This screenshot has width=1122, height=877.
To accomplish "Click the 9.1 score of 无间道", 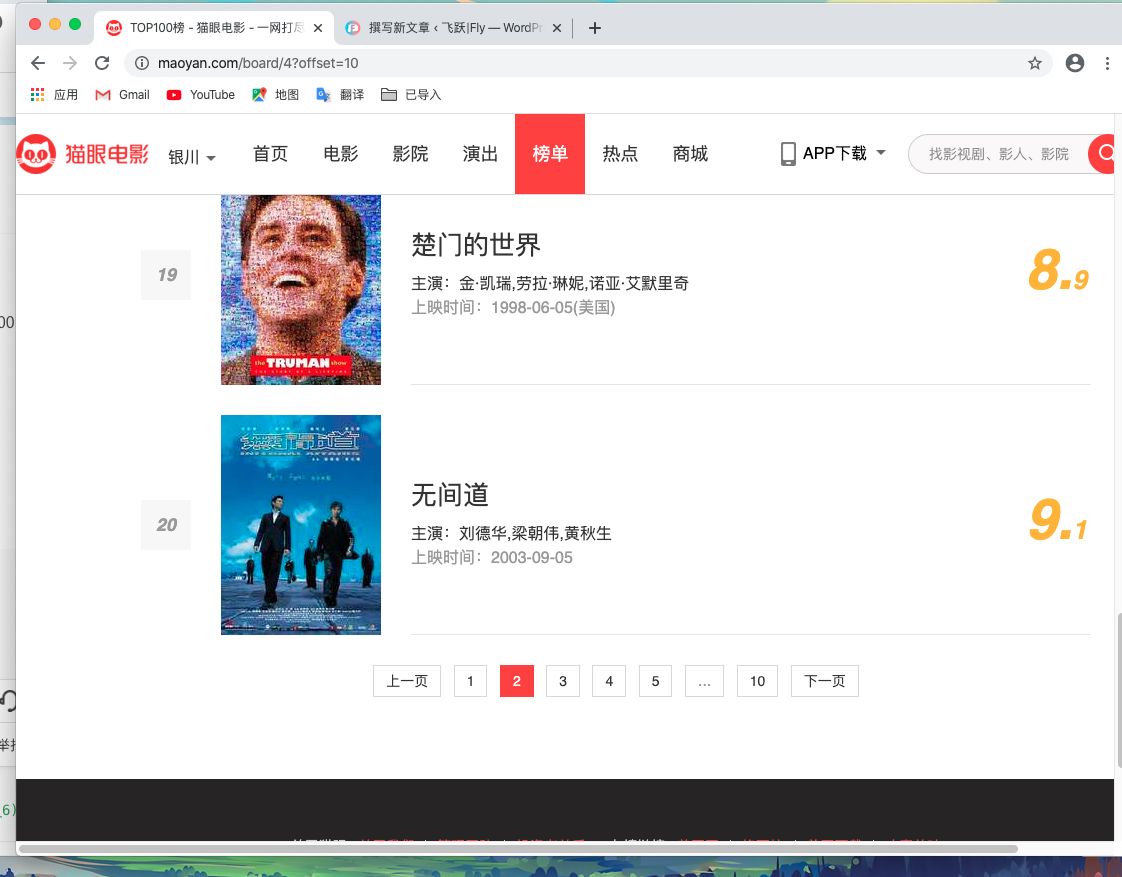I will 1058,521.
